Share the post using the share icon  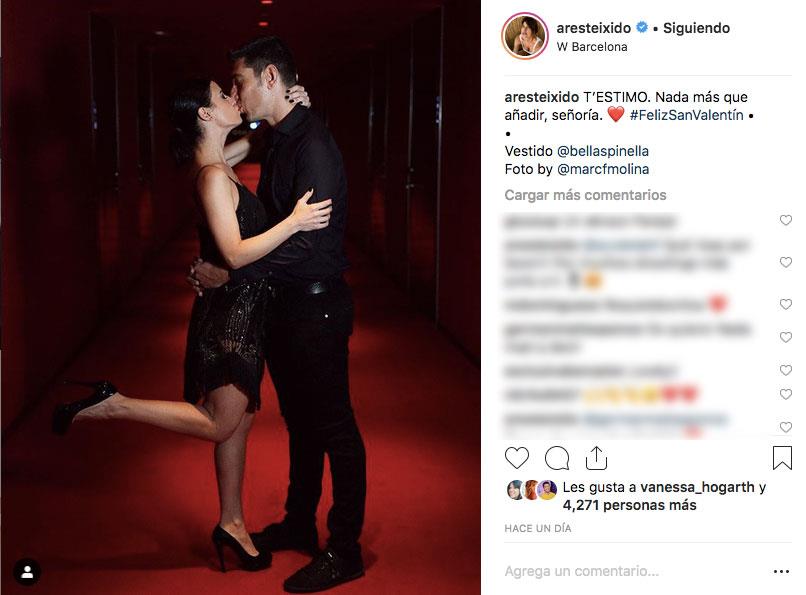click(x=596, y=458)
